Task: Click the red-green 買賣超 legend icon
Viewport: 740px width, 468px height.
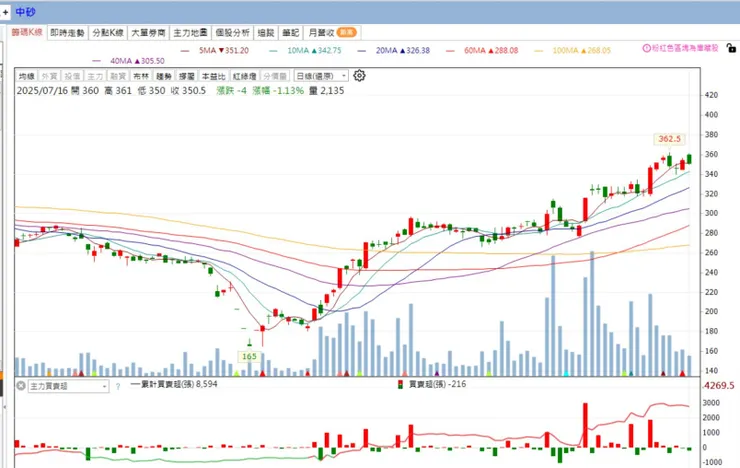Action: click(400, 384)
